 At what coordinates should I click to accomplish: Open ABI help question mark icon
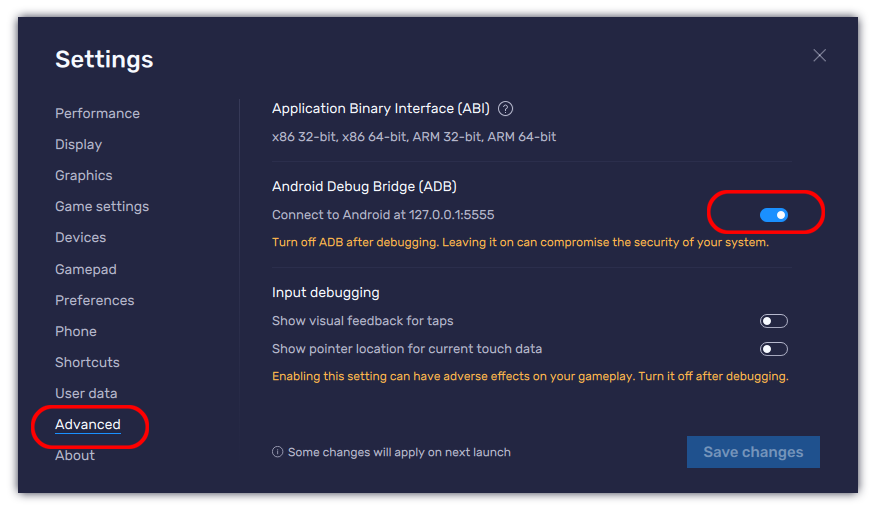[x=505, y=109]
